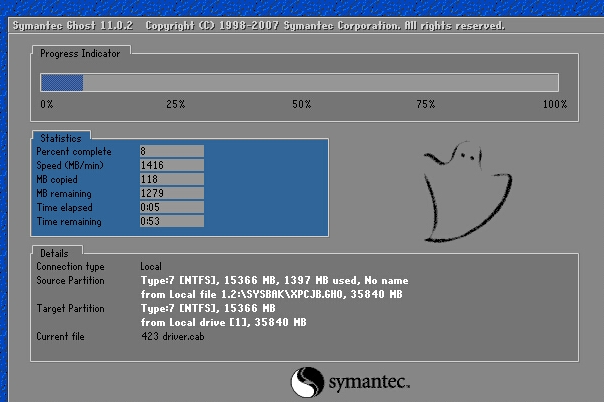Click the Time remaining value 0:53
The image size is (604, 402).
(x=172, y=221)
